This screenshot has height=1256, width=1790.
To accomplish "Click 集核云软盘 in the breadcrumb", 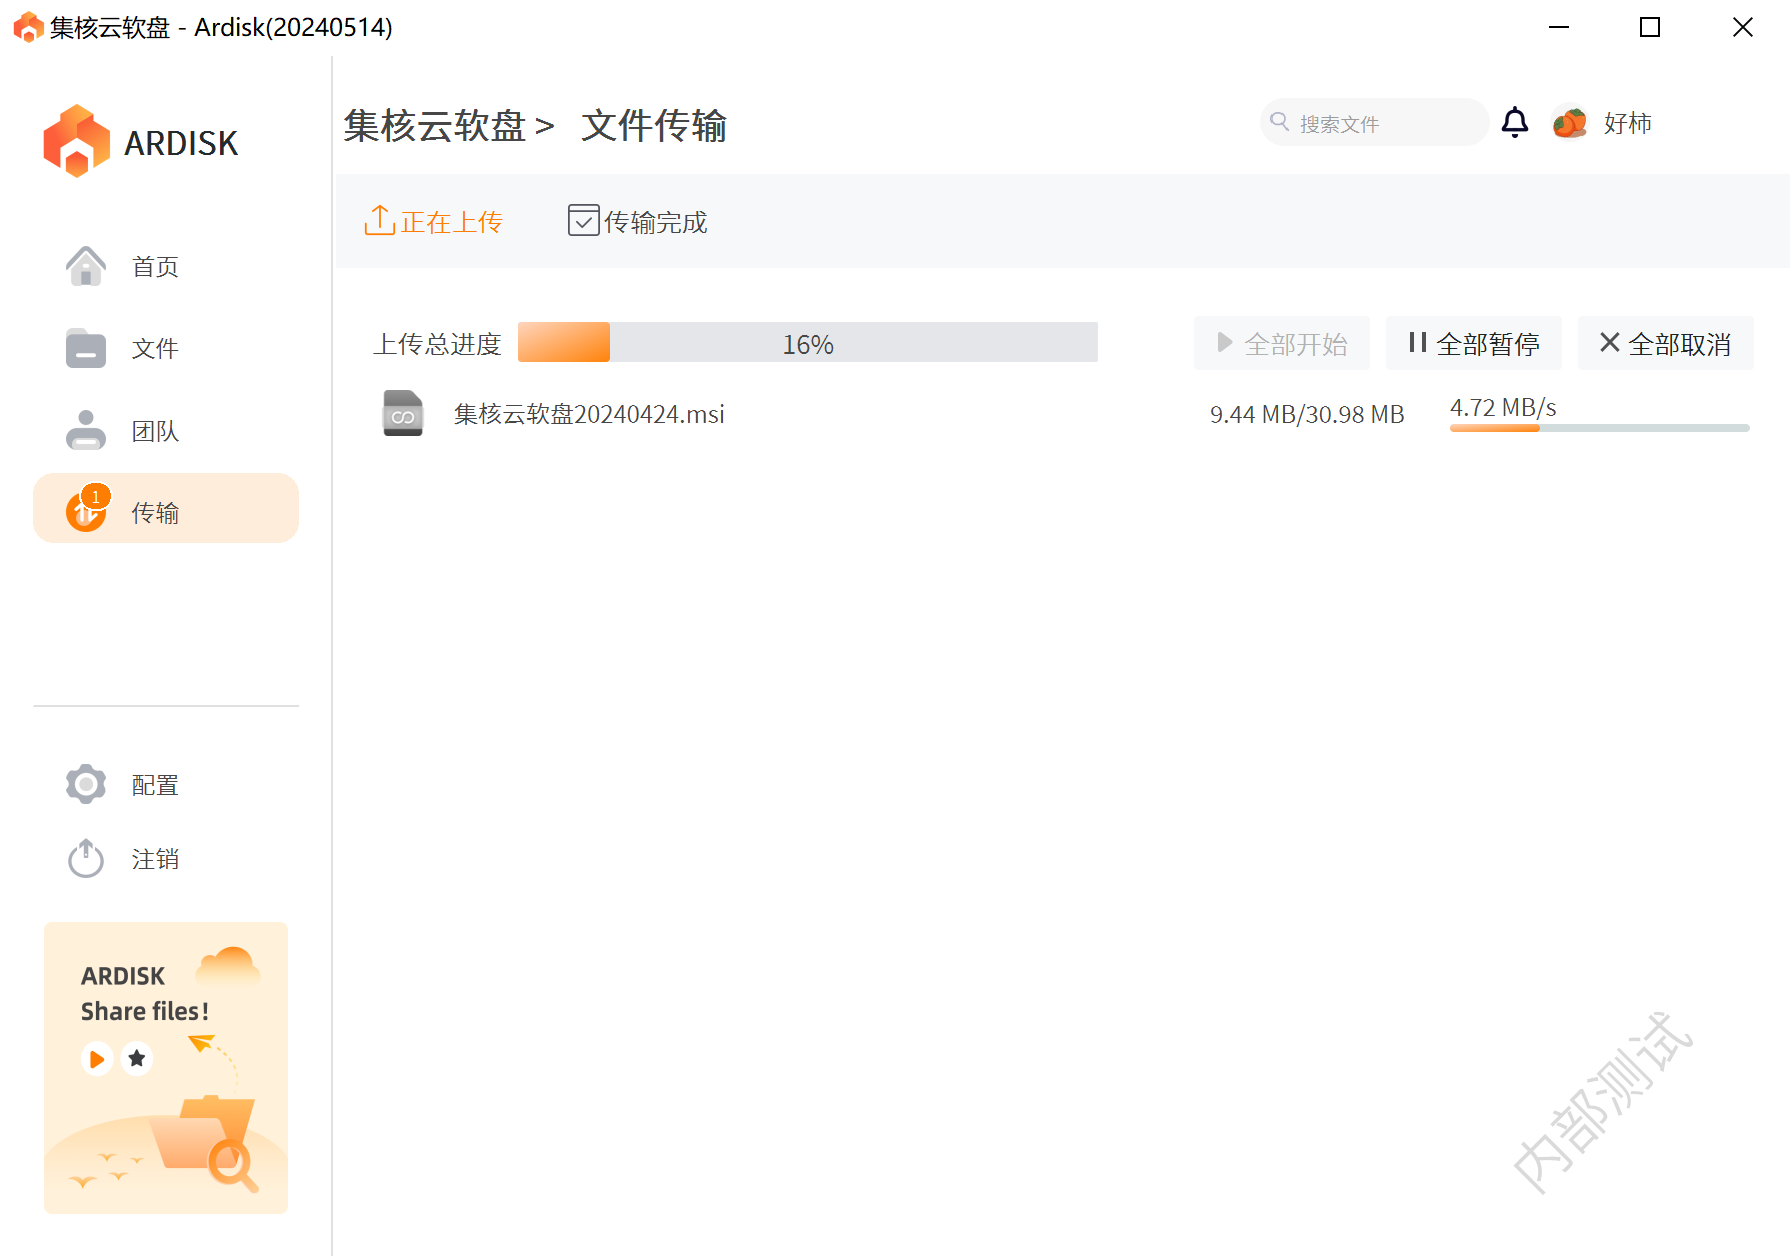I will (x=435, y=126).
